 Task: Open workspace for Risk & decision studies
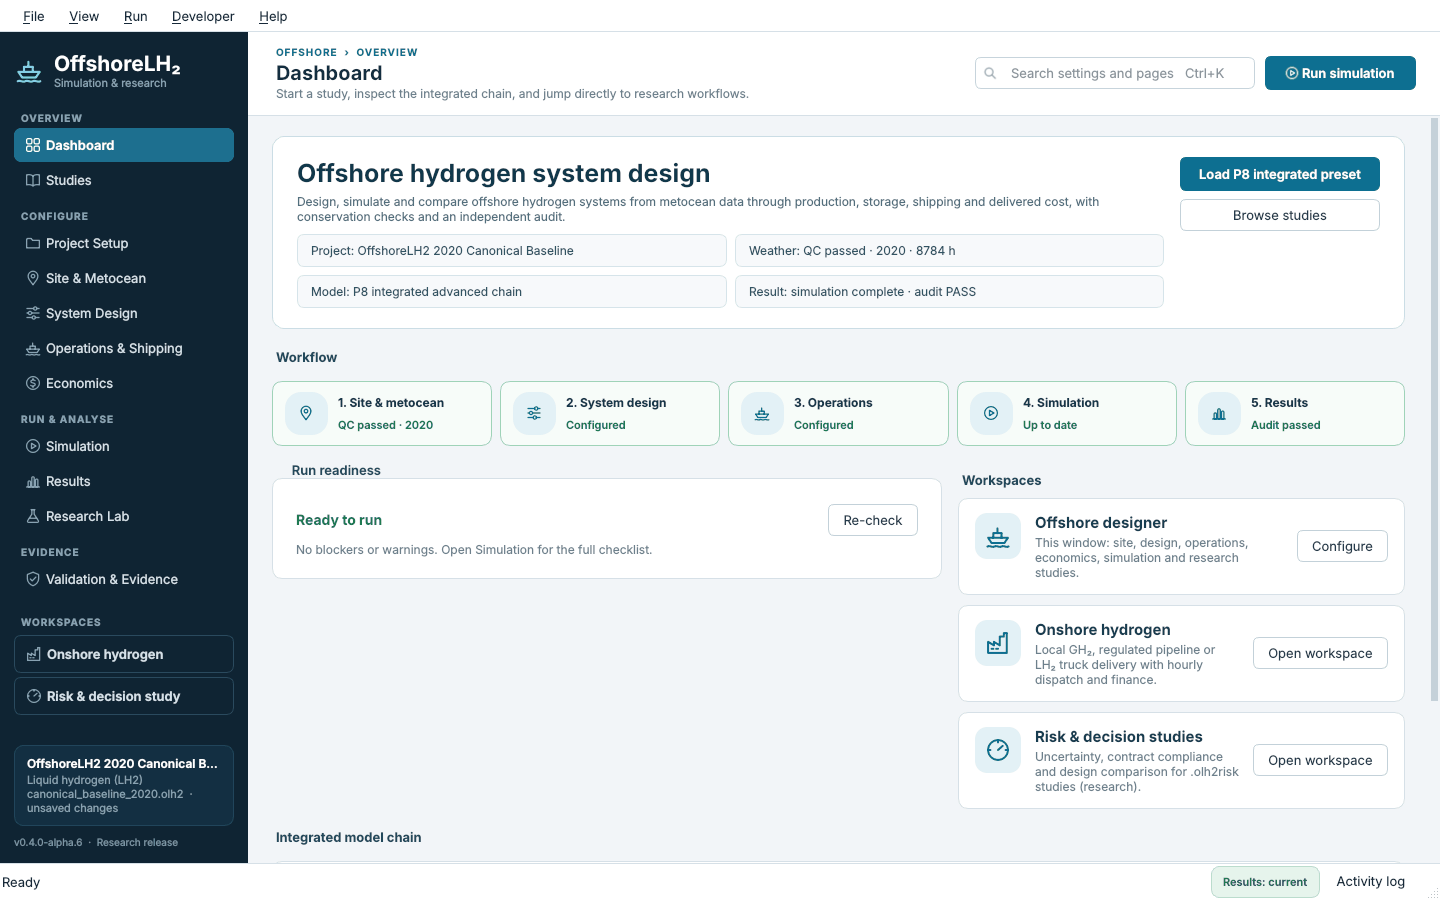(x=1320, y=760)
